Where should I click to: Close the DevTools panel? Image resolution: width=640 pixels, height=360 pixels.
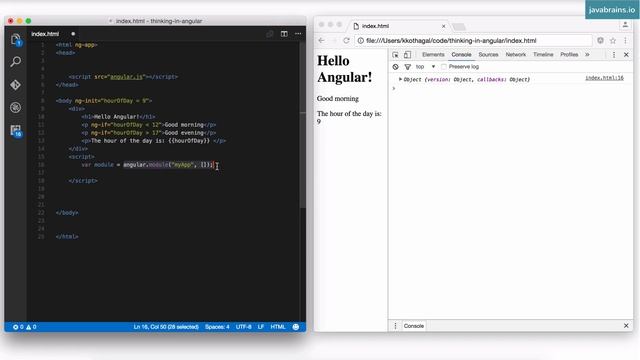coord(626,55)
